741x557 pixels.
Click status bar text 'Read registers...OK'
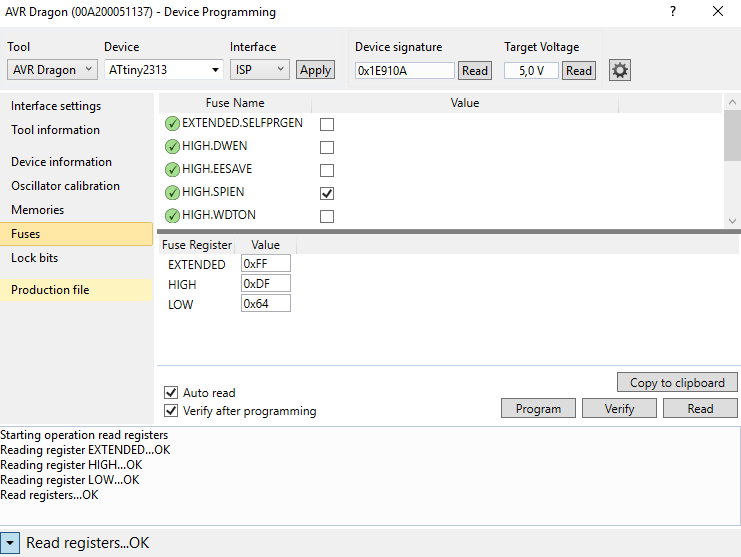tap(87, 543)
